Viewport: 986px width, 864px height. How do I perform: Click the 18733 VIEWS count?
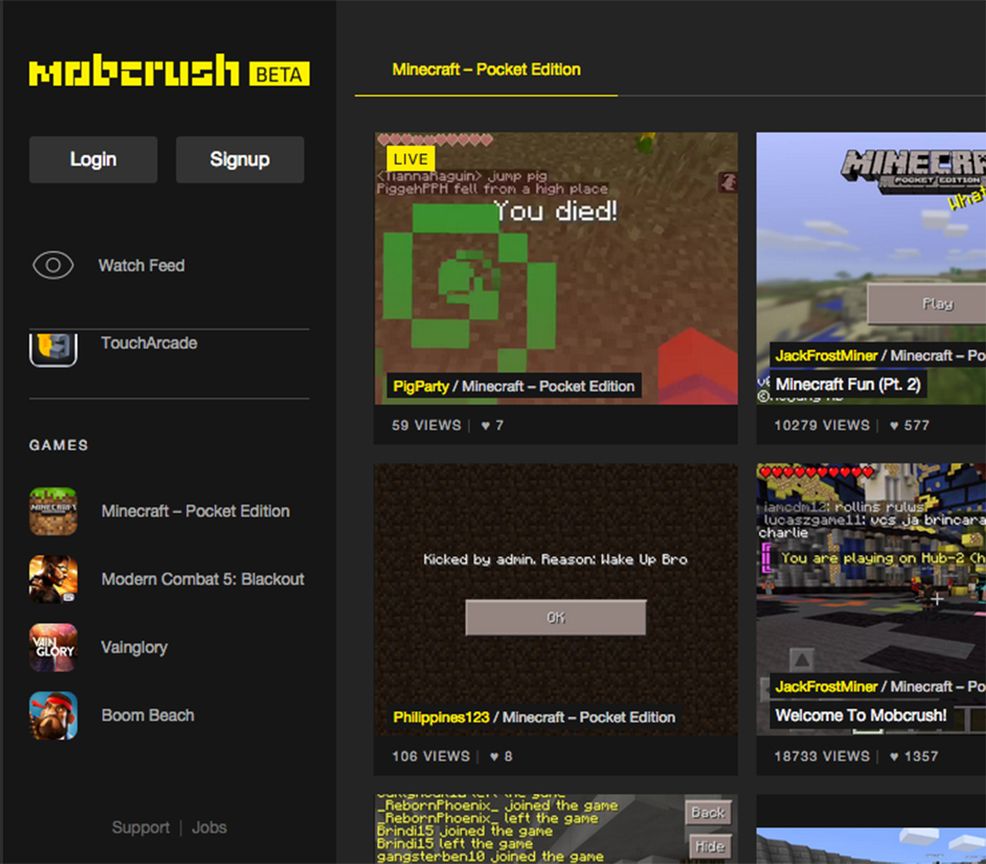822,756
